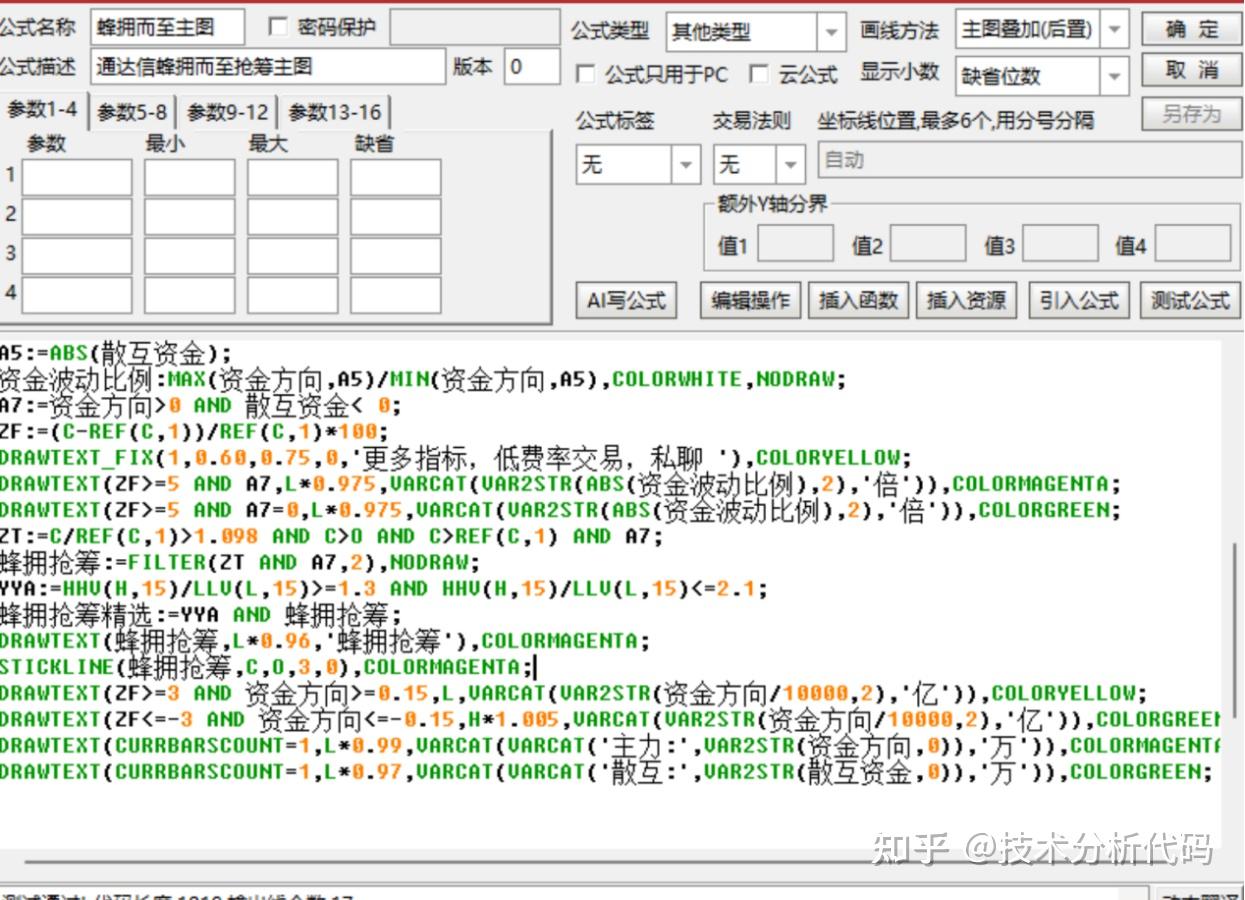1245x900 pixels.
Task: Click the DRAWTEXT line containing '散互:'
Action: pos(606,771)
